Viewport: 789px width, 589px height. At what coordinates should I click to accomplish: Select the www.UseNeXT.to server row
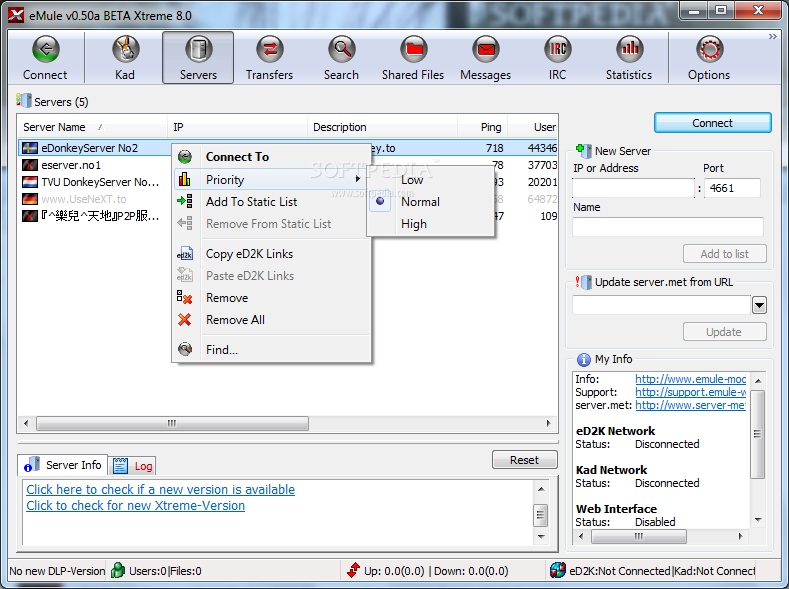(x=288, y=199)
